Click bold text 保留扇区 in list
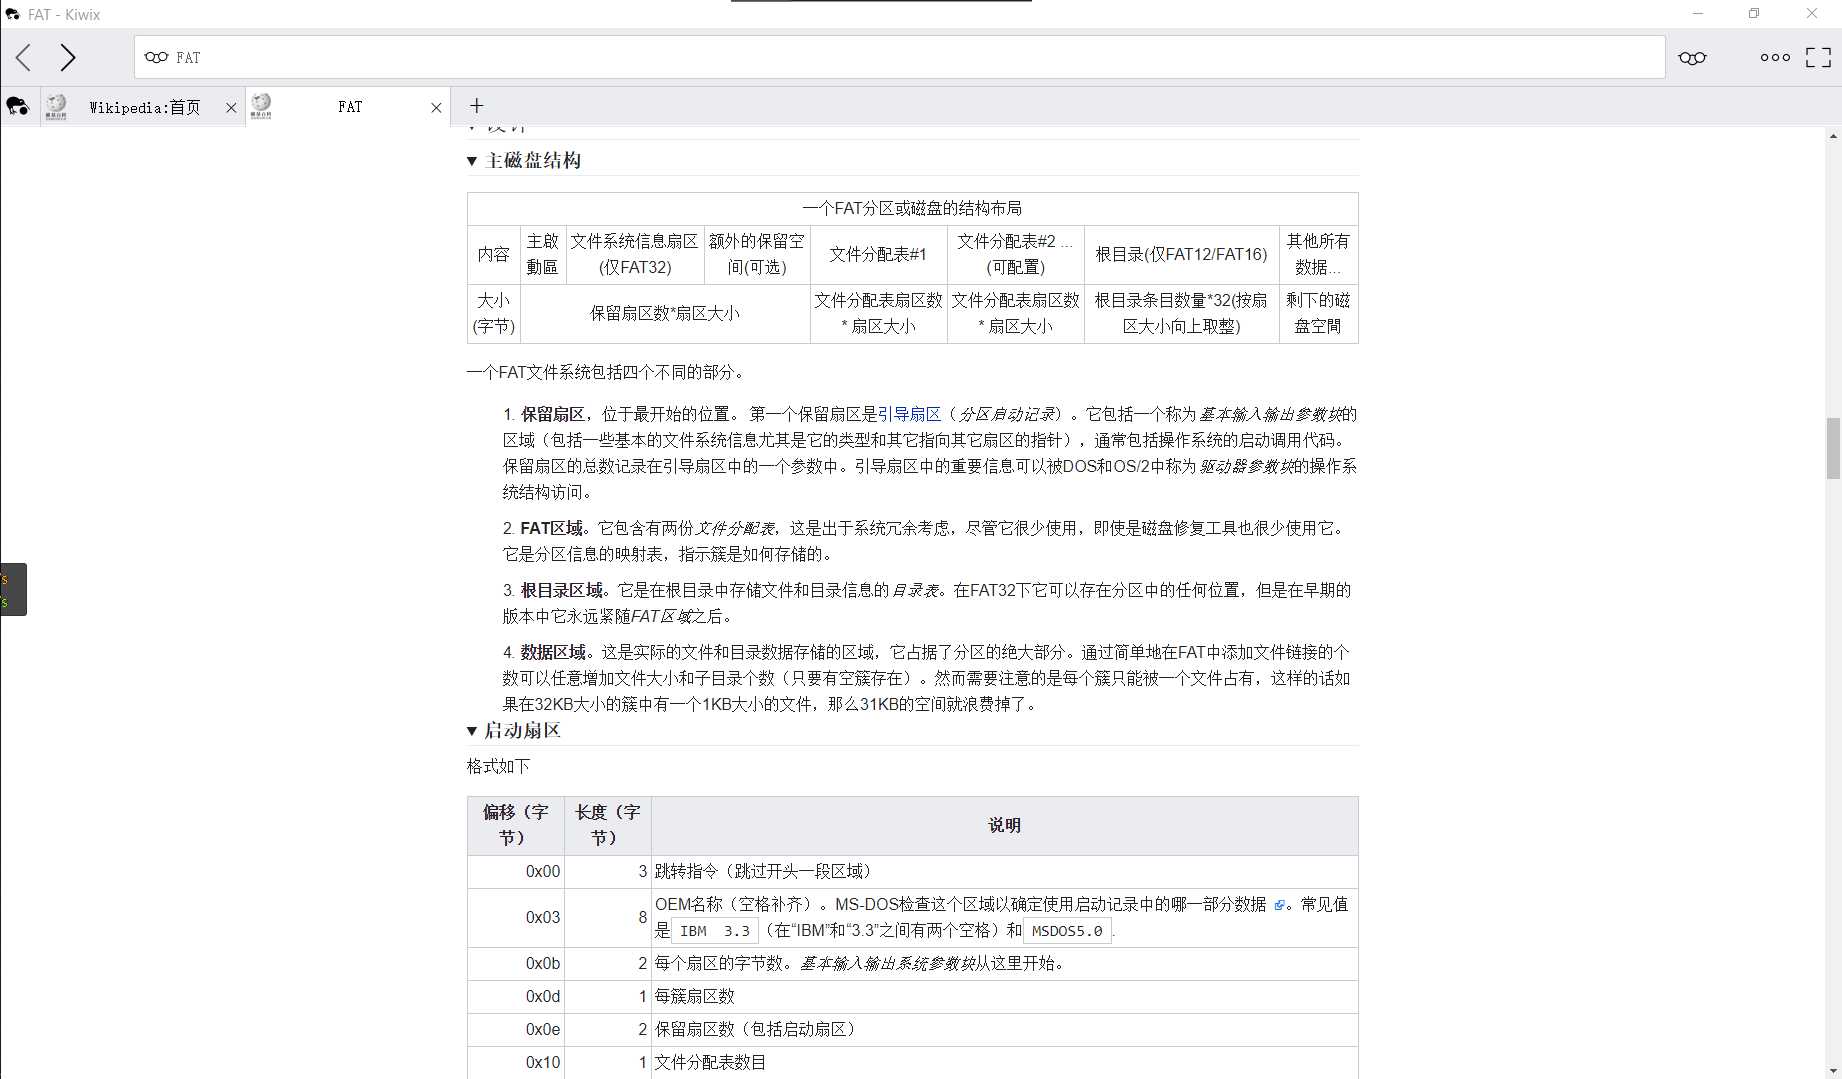The width and height of the screenshot is (1842, 1079). click(x=552, y=414)
